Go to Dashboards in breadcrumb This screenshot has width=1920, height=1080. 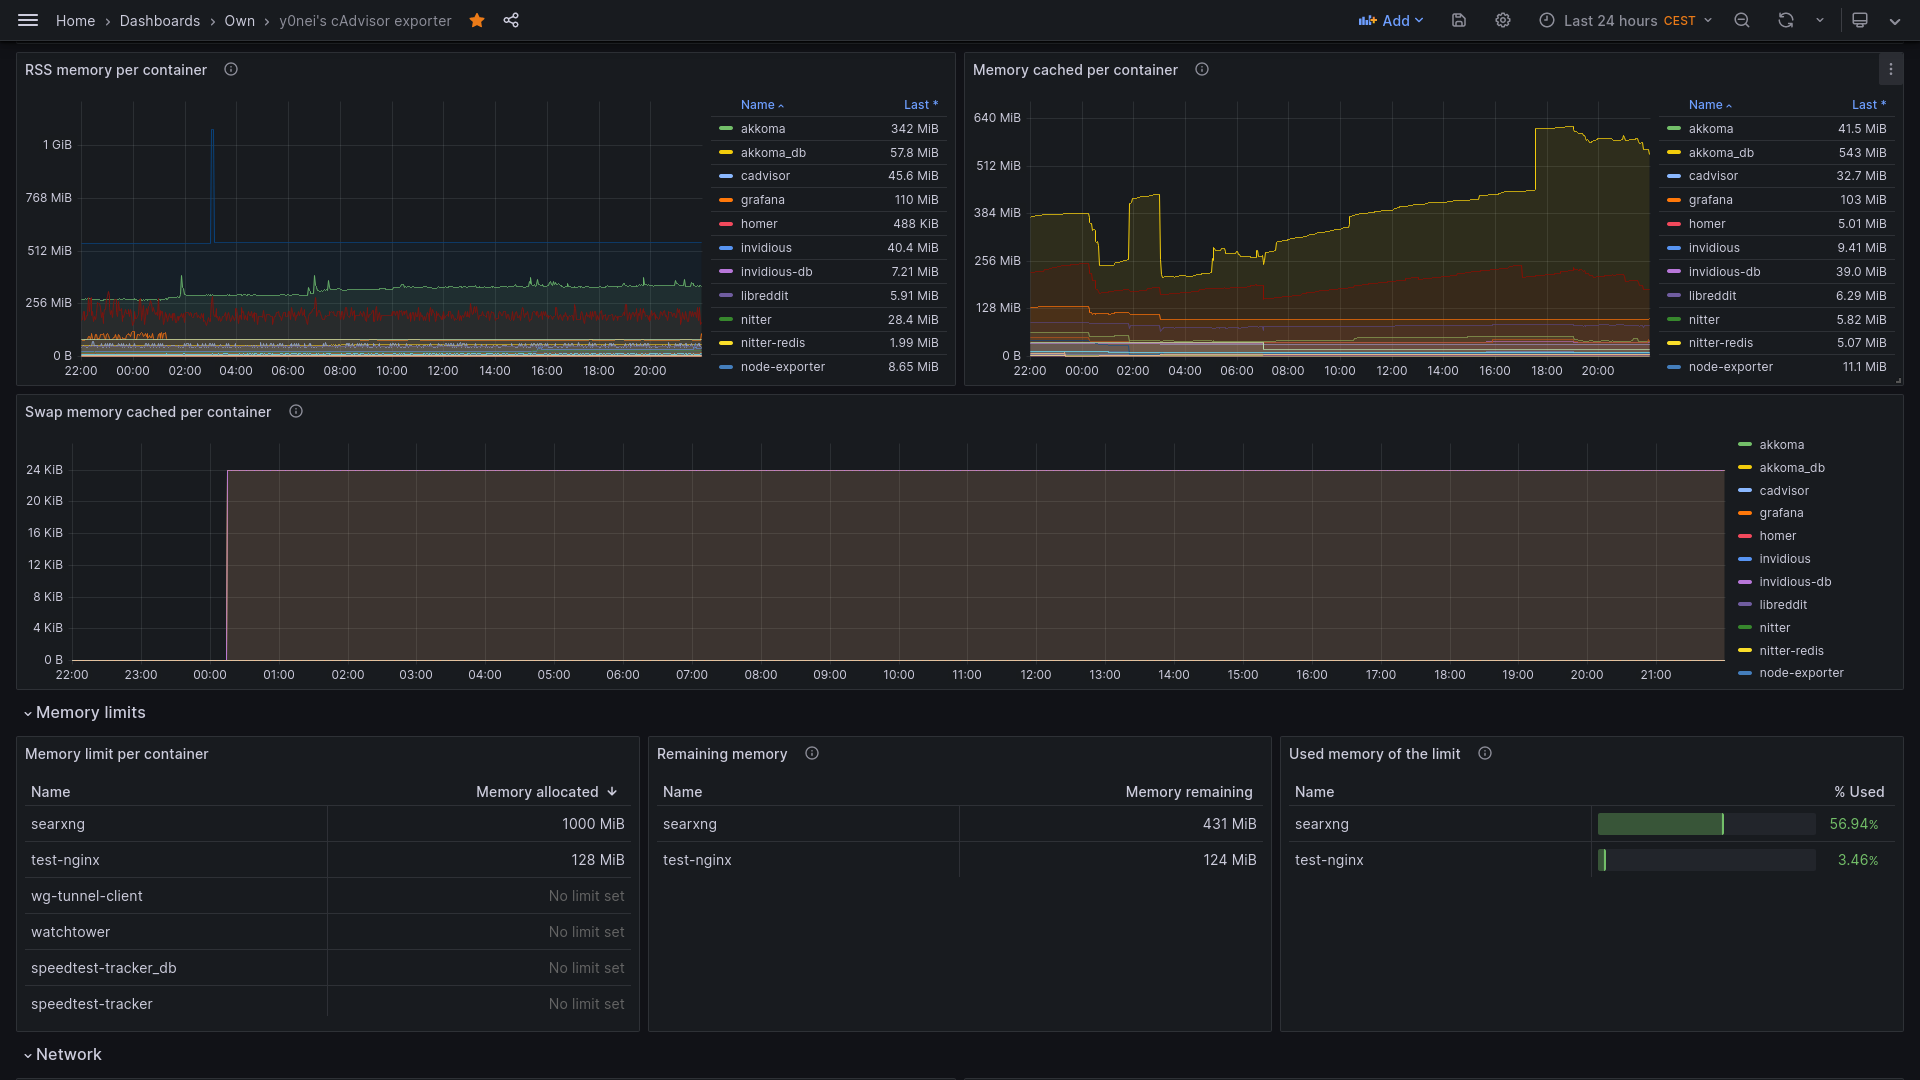160,20
